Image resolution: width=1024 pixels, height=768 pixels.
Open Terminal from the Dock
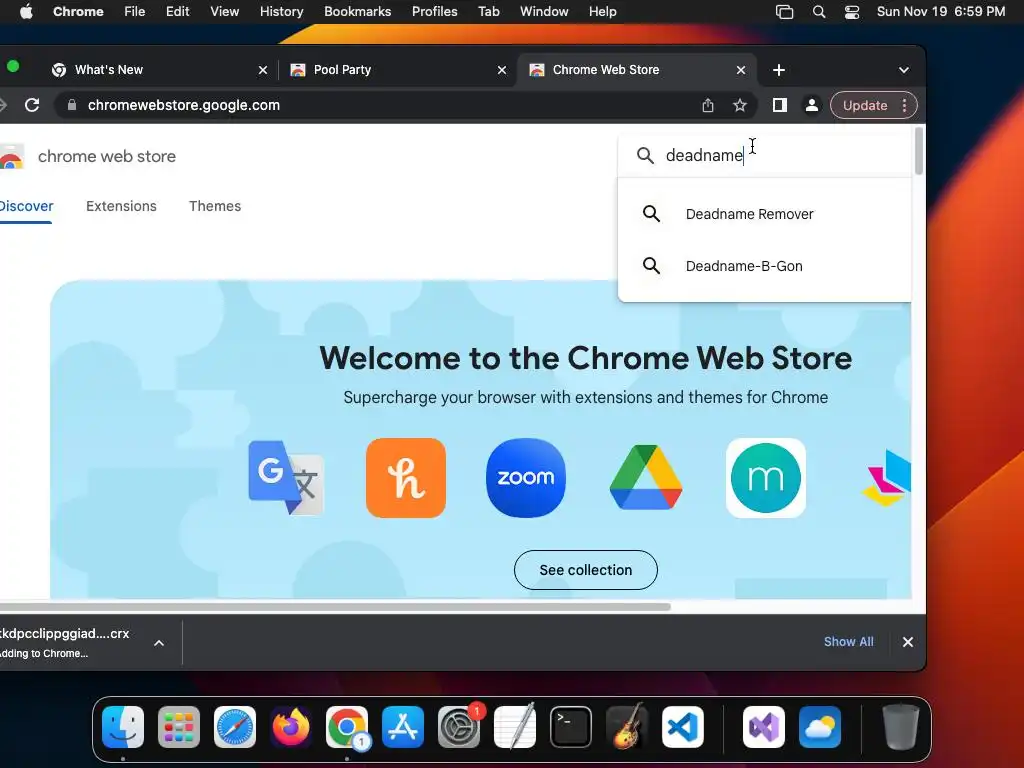click(x=571, y=727)
